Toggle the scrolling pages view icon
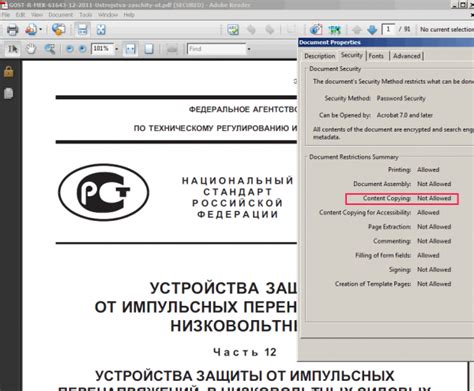This screenshot has width=474, height=391. click(x=82, y=30)
